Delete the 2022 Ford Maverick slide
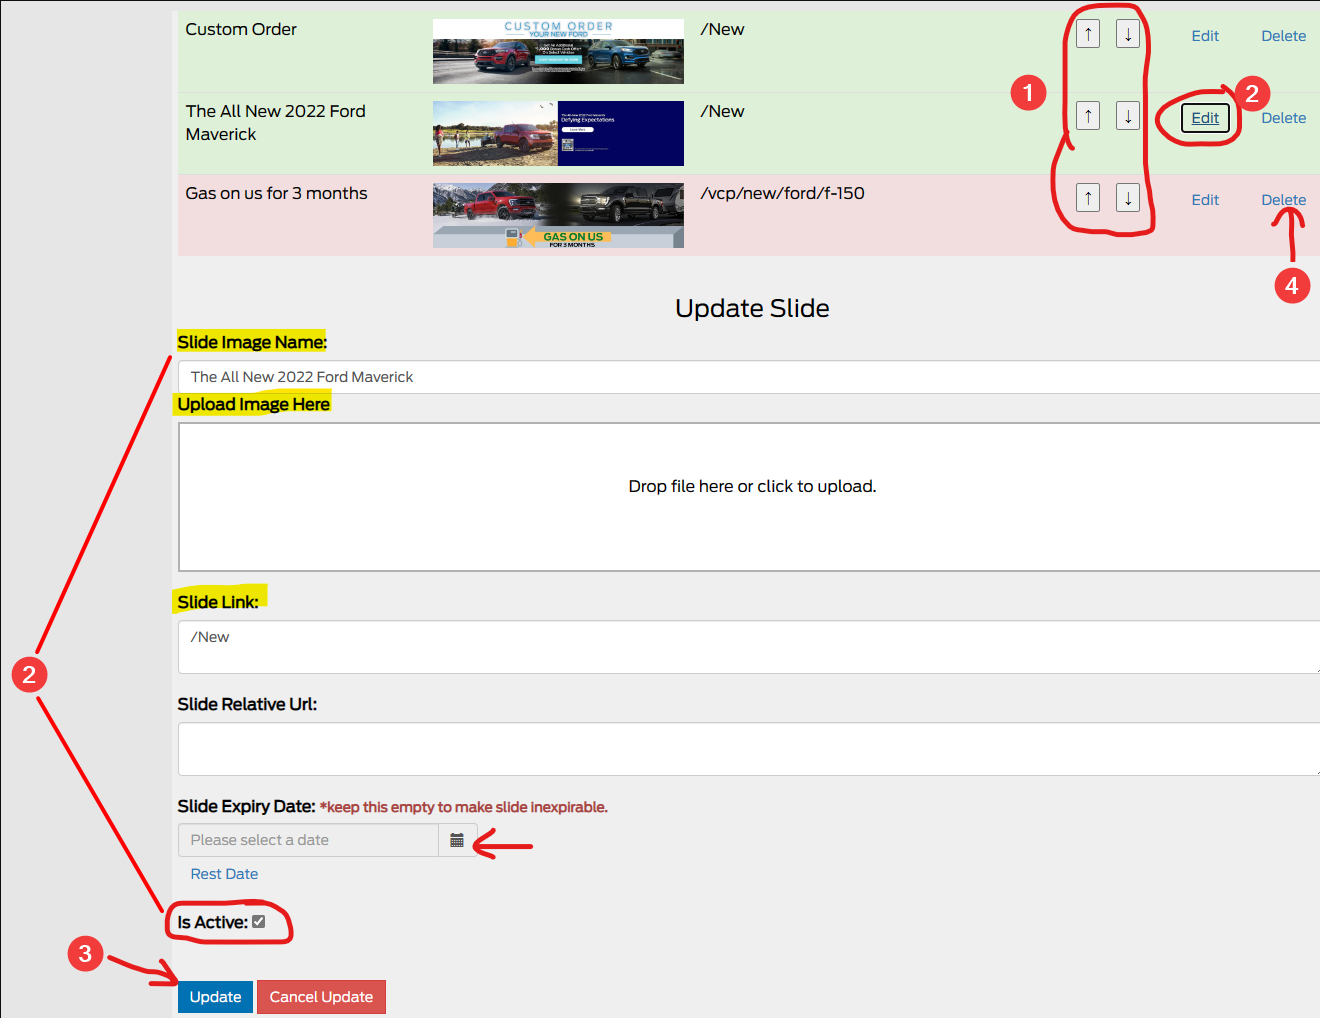 point(1283,118)
